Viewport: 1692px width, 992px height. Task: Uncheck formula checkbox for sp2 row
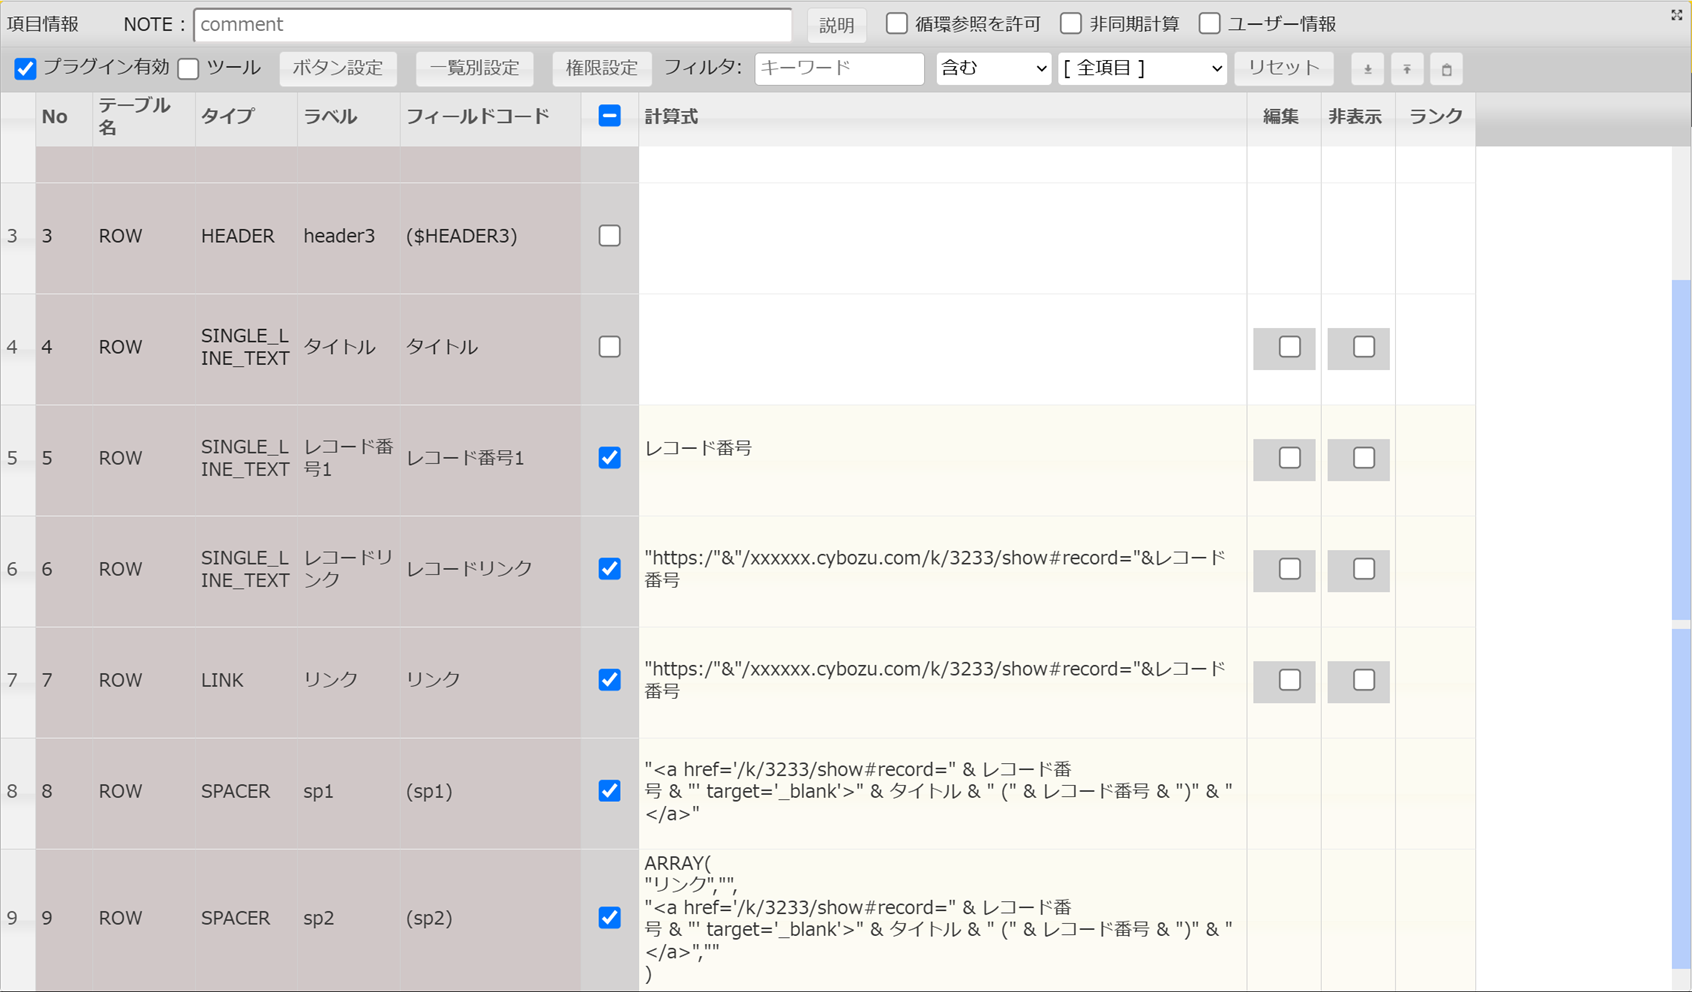(x=610, y=918)
